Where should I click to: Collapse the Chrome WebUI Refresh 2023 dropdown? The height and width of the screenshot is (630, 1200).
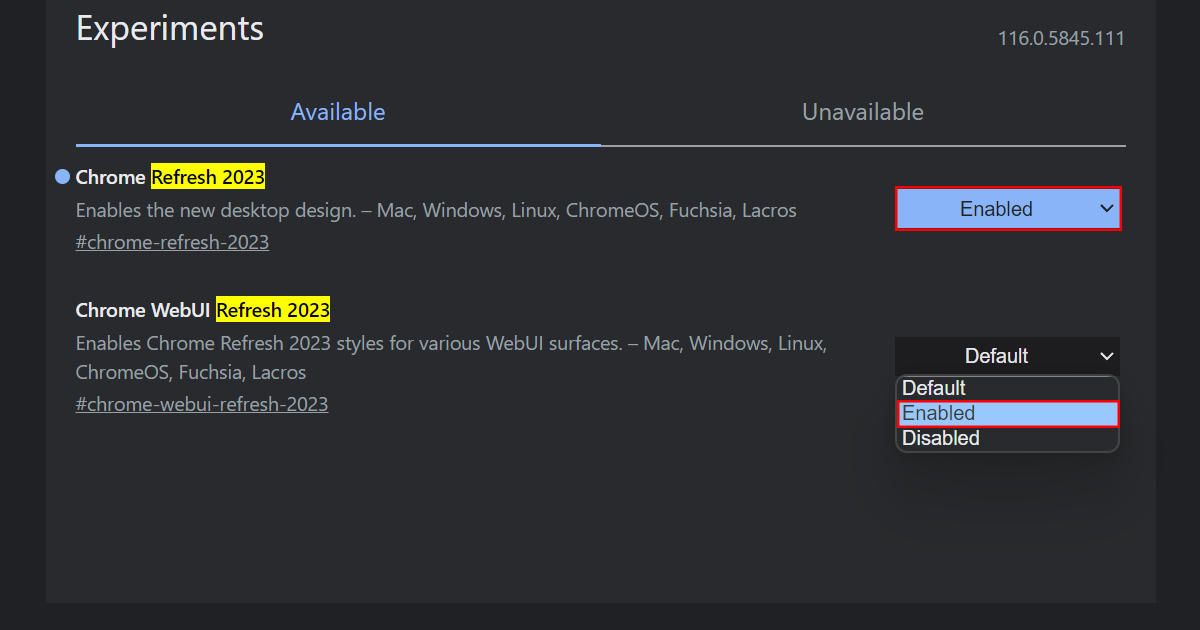point(1007,356)
